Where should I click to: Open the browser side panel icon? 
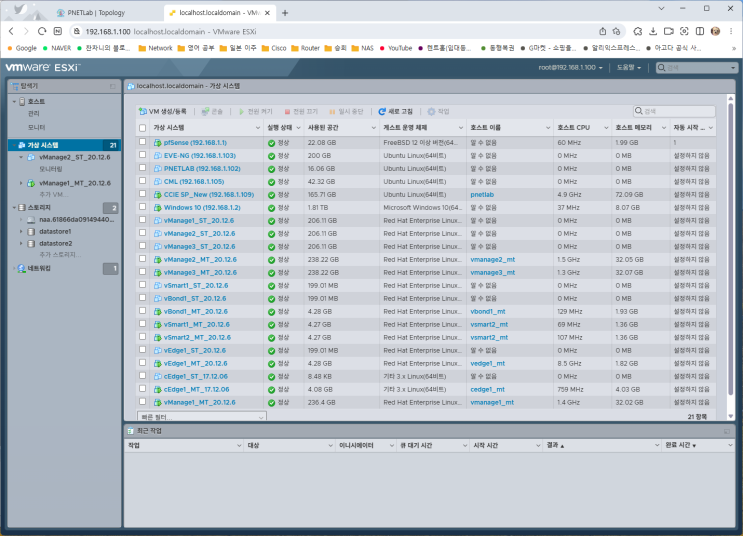(699, 31)
